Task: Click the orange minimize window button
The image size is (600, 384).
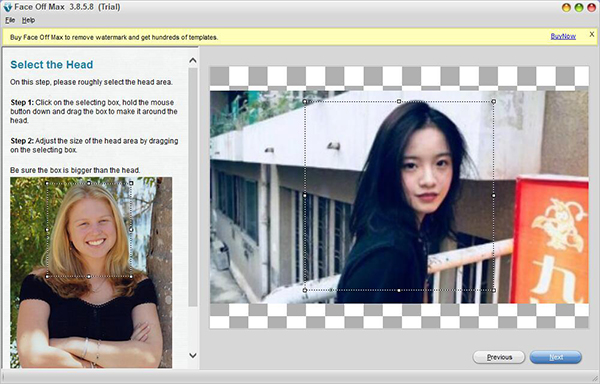Action: 566,7
